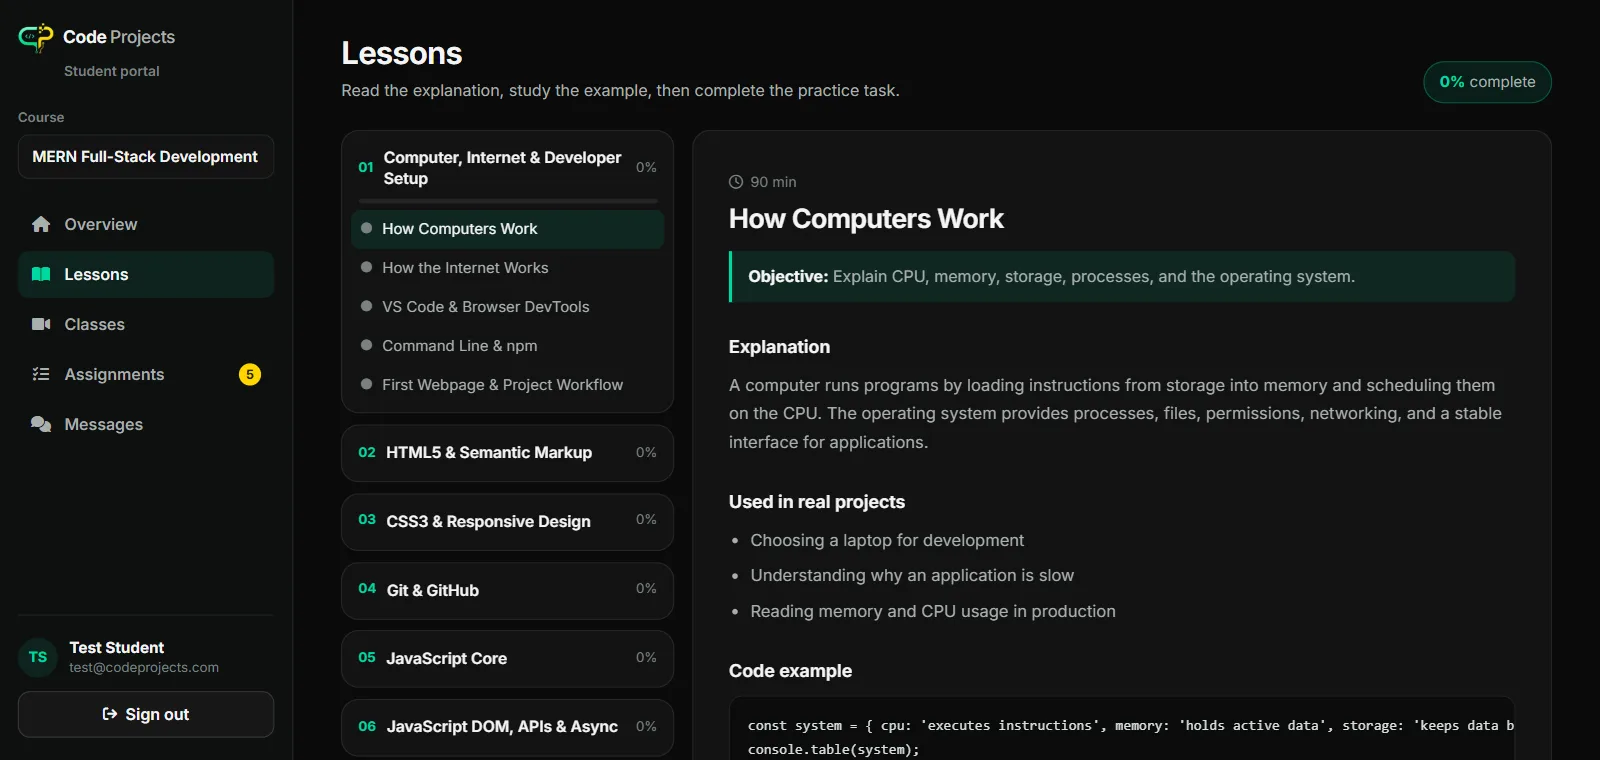Click the module 01 progress bar
Viewport: 1600px width, 760px height.
click(508, 201)
